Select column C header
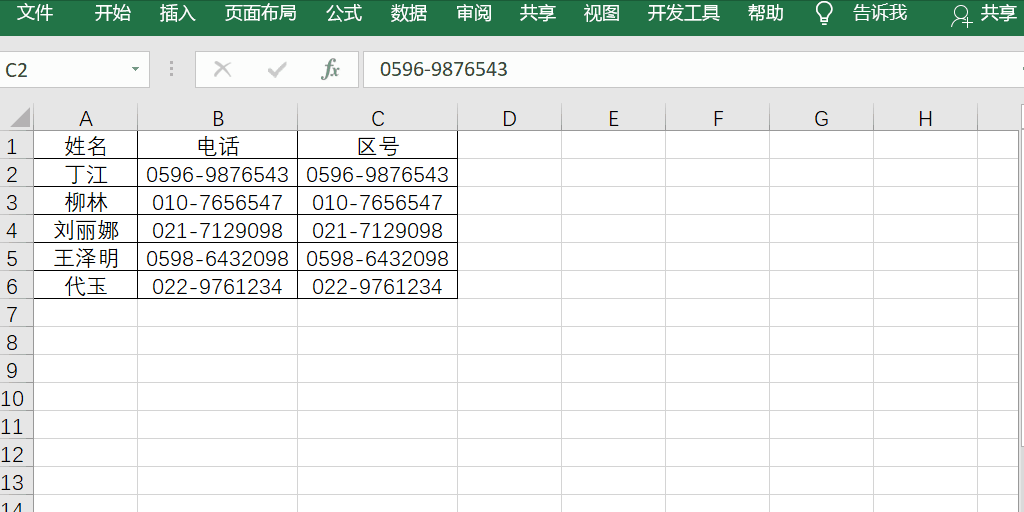The height and width of the screenshot is (512, 1024). pos(377,118)
